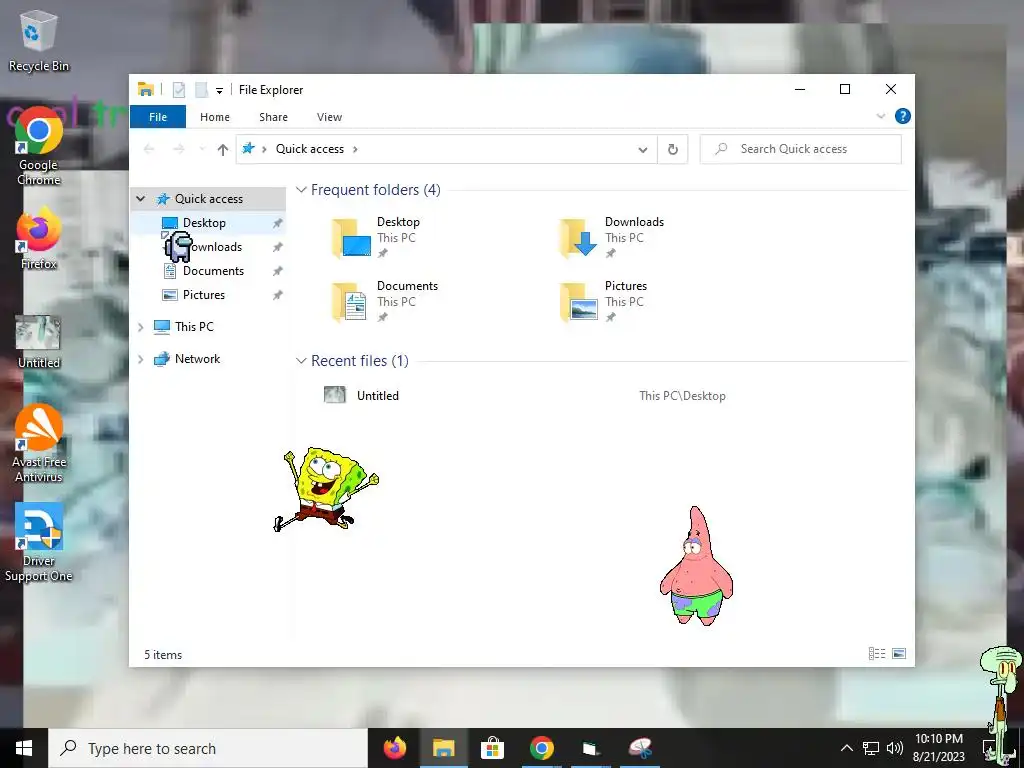1024x768 pixels.
Task: Expand the ribbon using the chevron
Action: click(880, 116)
